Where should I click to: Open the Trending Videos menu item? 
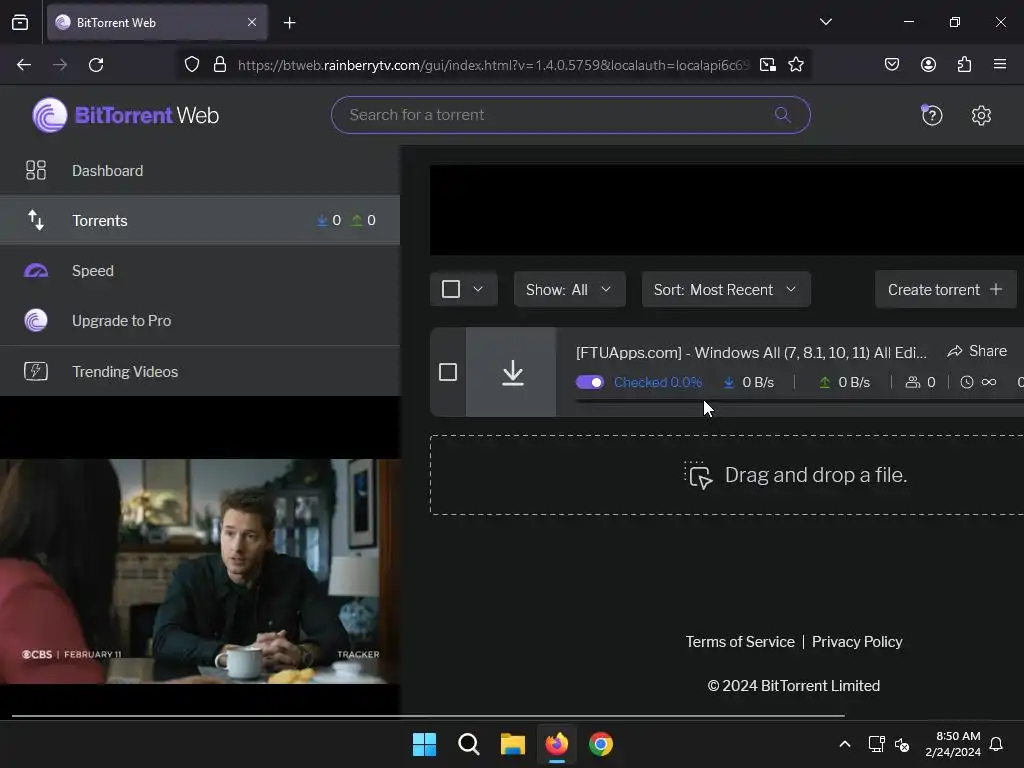tap(200, 371)
